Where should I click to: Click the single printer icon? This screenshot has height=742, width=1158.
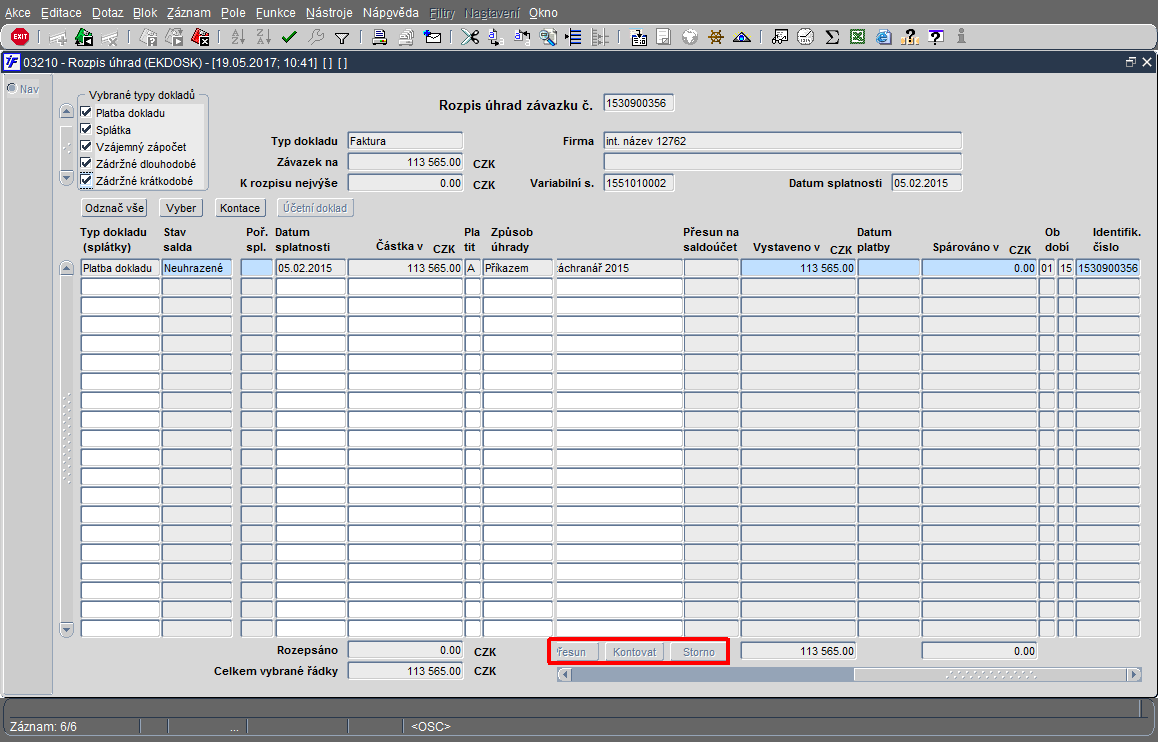click(380, 37)
